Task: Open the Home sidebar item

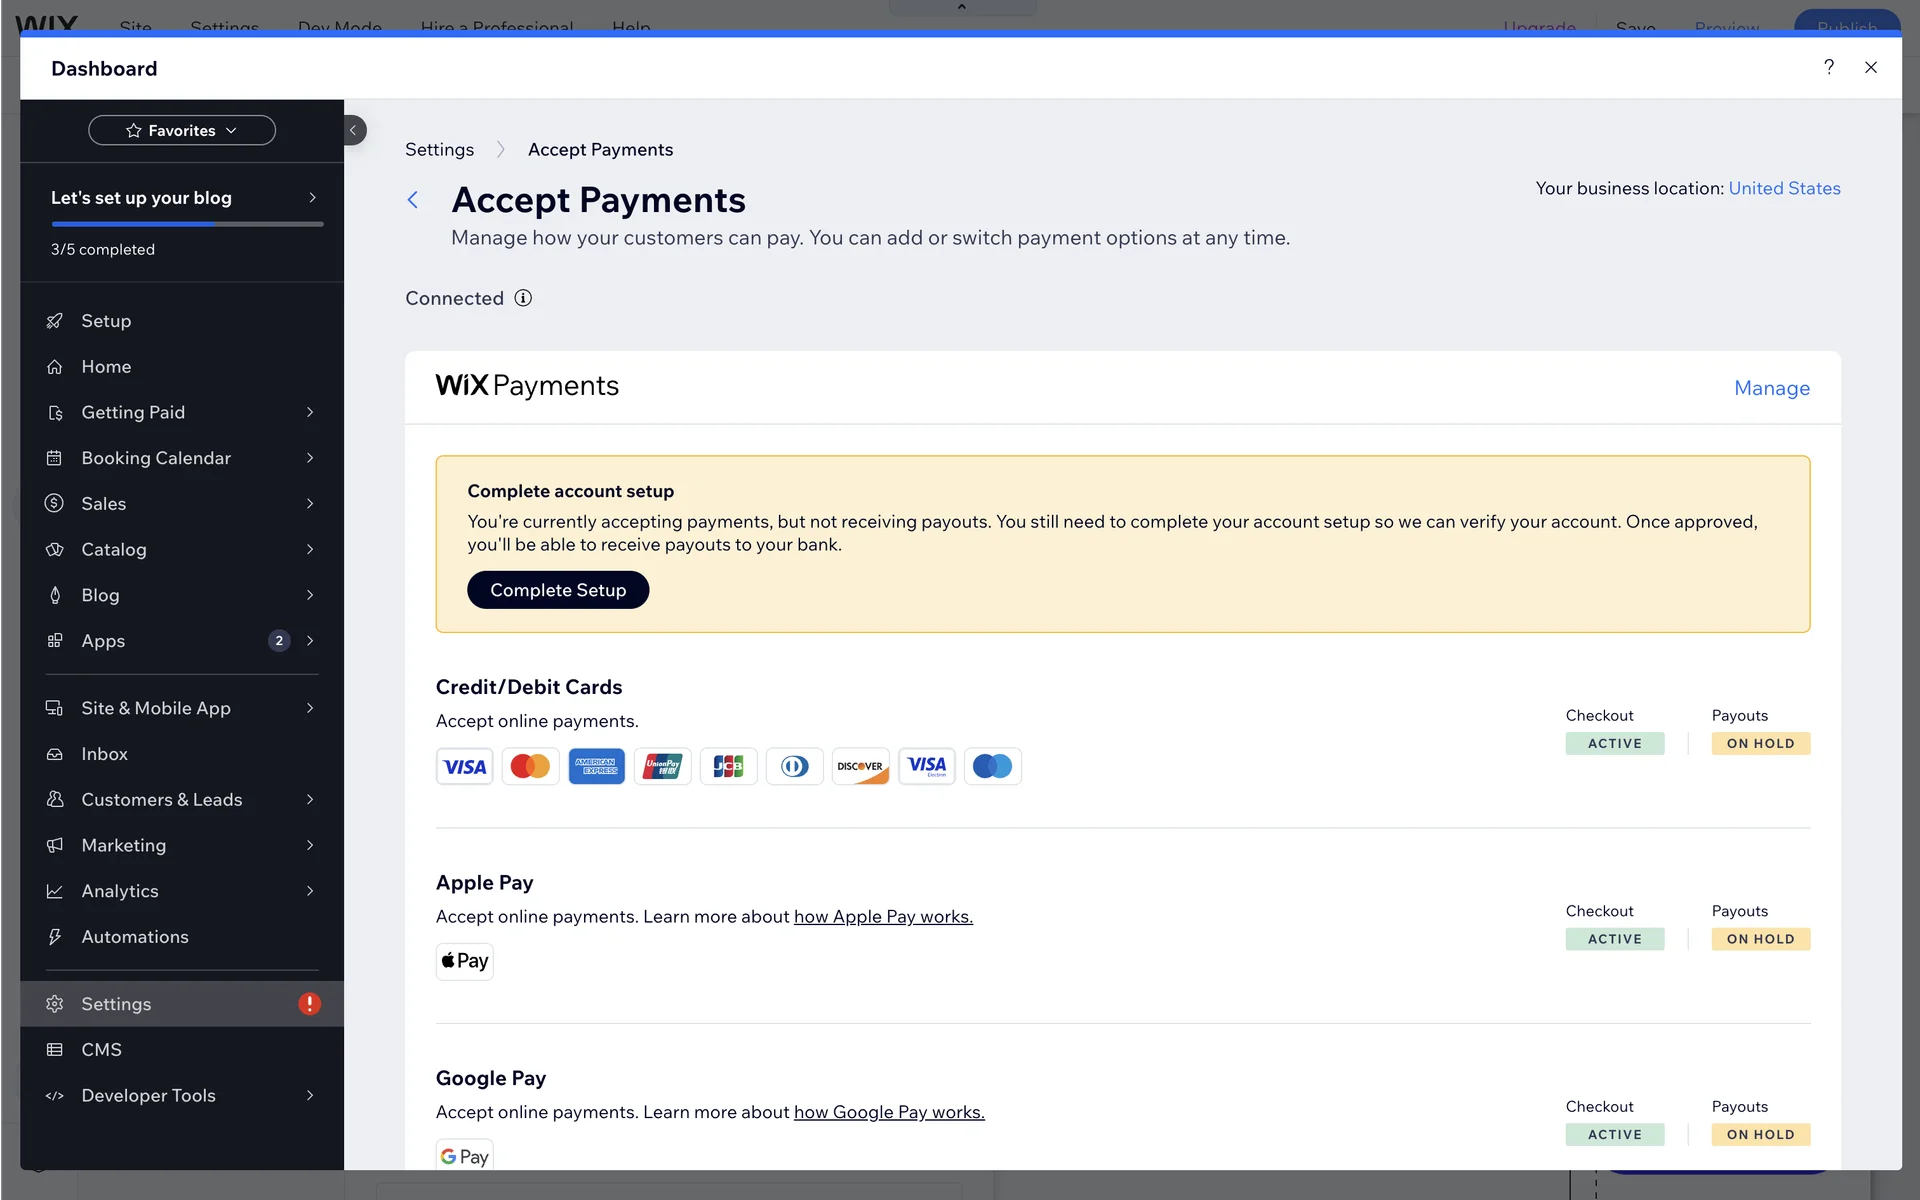Action: [x=107, y=367]
